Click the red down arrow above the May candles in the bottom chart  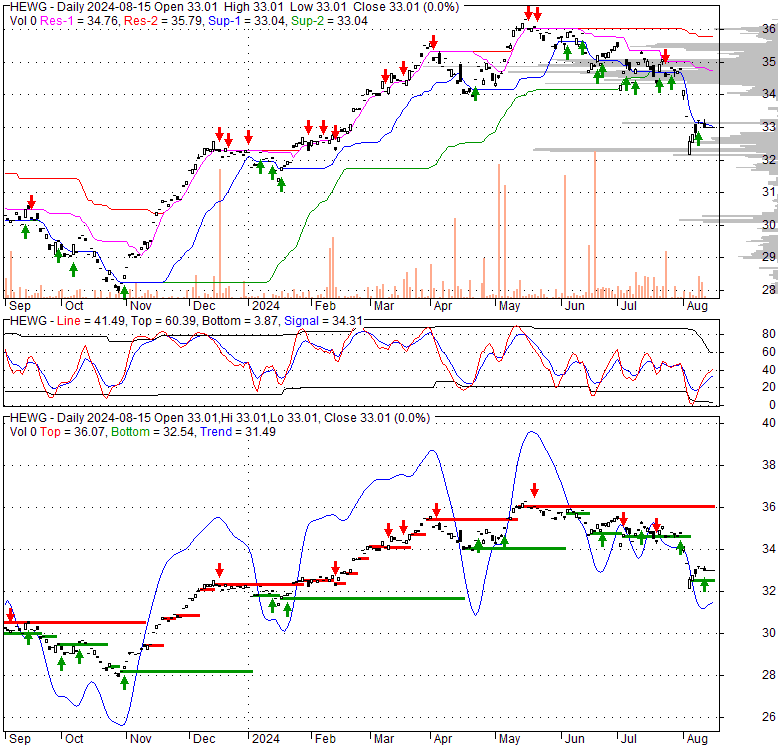click(x=534, y=490)
